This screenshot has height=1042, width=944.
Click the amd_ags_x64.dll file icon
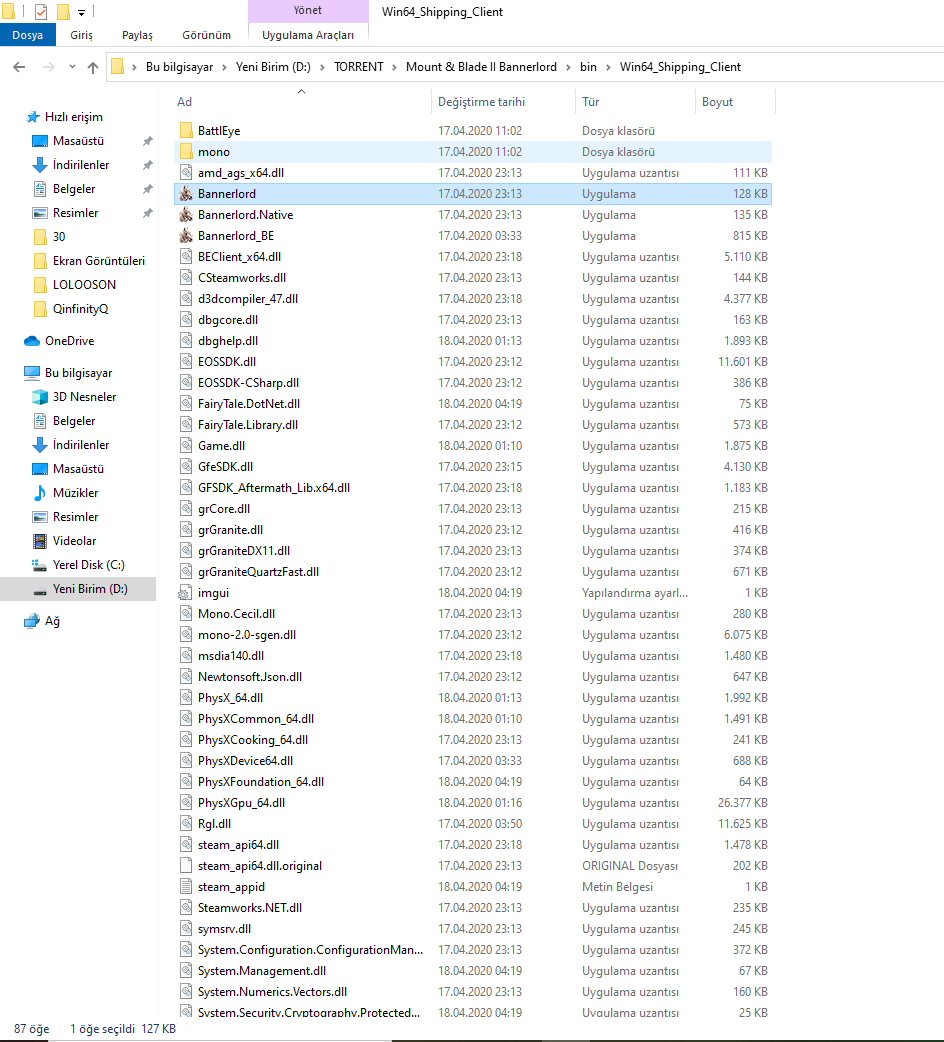coord(186,173)
